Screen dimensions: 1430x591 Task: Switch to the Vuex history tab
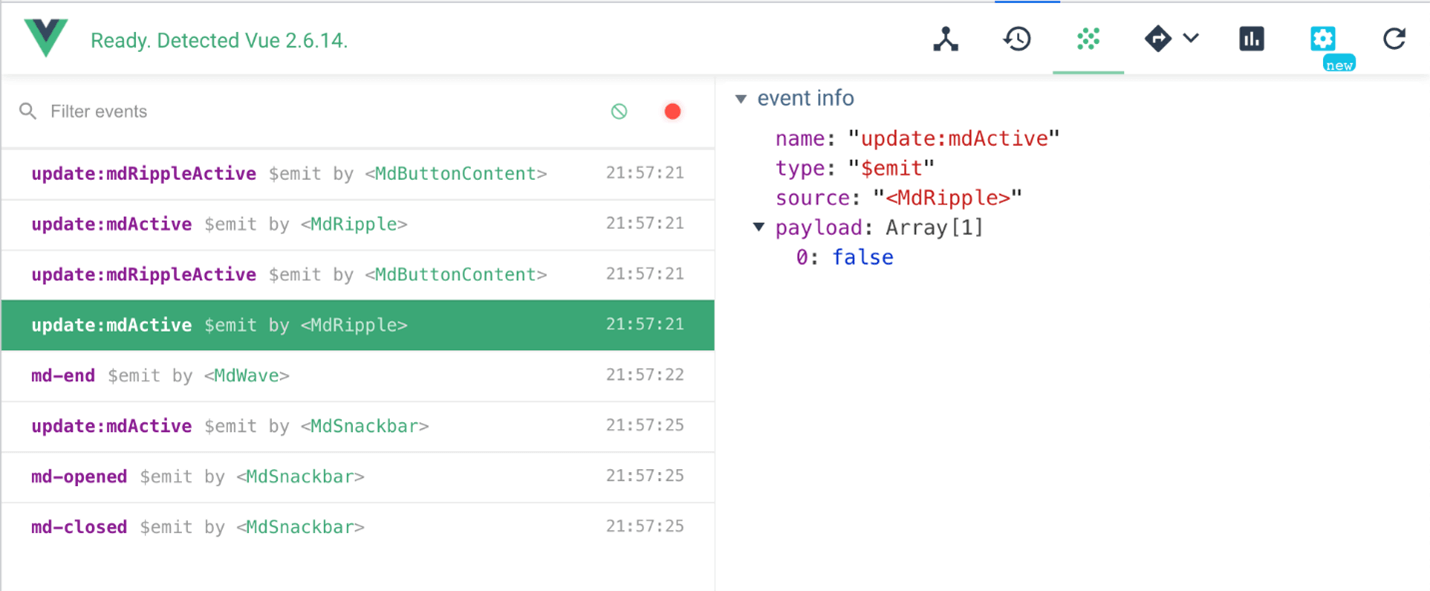(x=1017, y=39)
